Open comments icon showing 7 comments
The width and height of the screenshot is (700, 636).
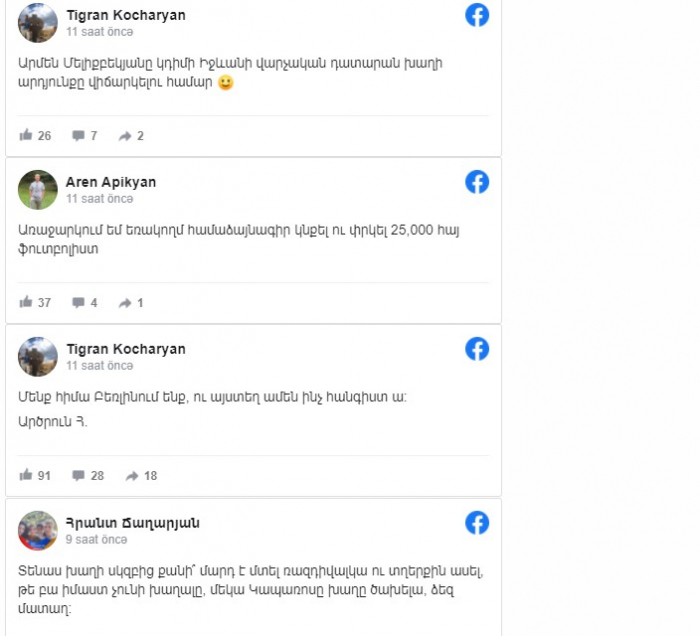[x=78, y=136]
